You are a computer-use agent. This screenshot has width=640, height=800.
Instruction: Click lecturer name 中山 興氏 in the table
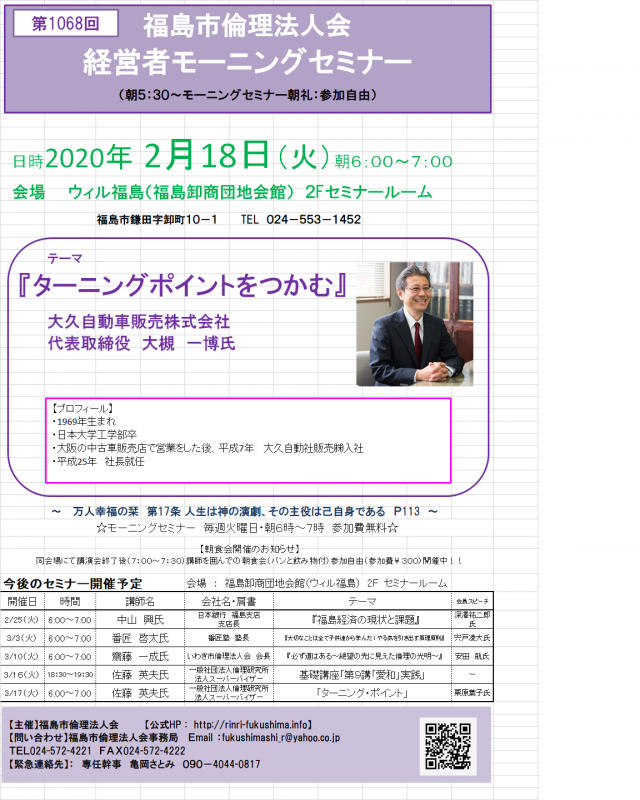click(x=138, y=619)
